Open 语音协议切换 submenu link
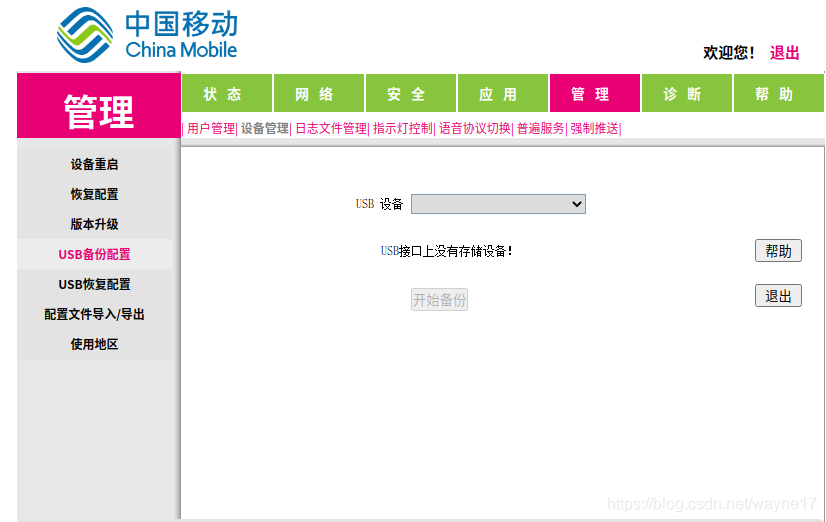826x522 pixels. (x=475, y=129)
